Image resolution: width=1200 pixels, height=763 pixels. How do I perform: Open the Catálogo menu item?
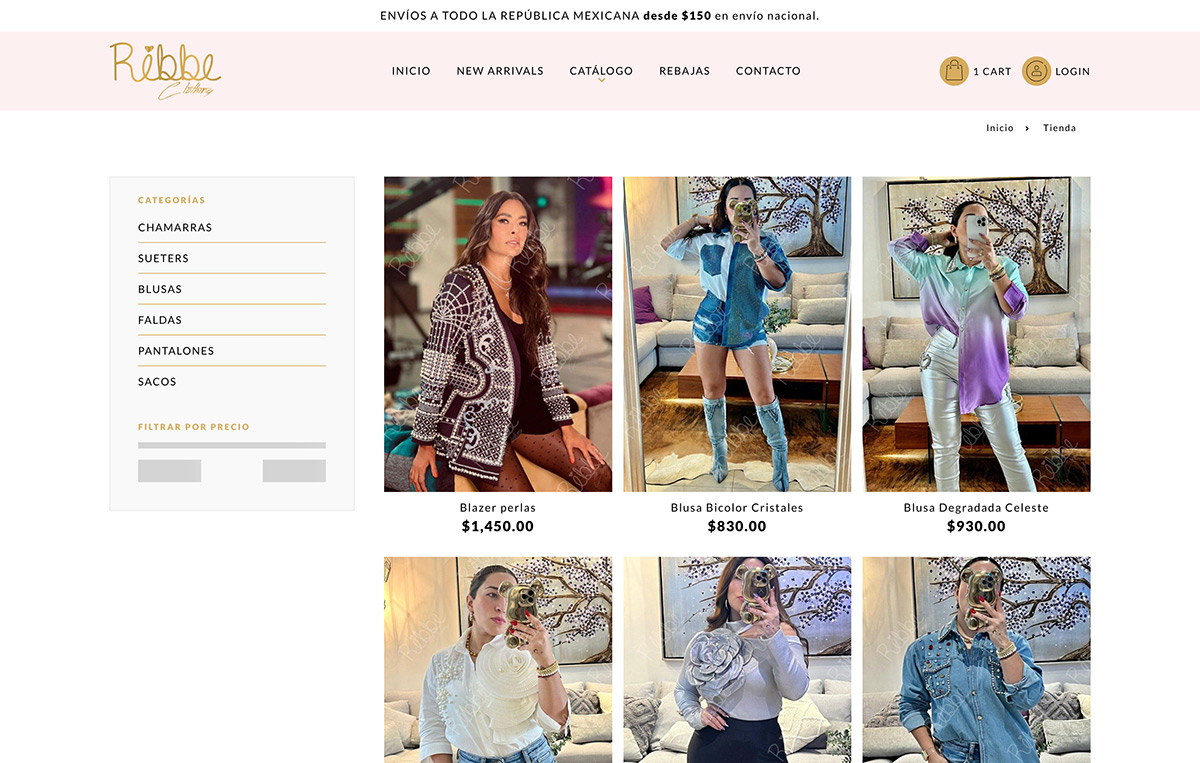[601, 71]
